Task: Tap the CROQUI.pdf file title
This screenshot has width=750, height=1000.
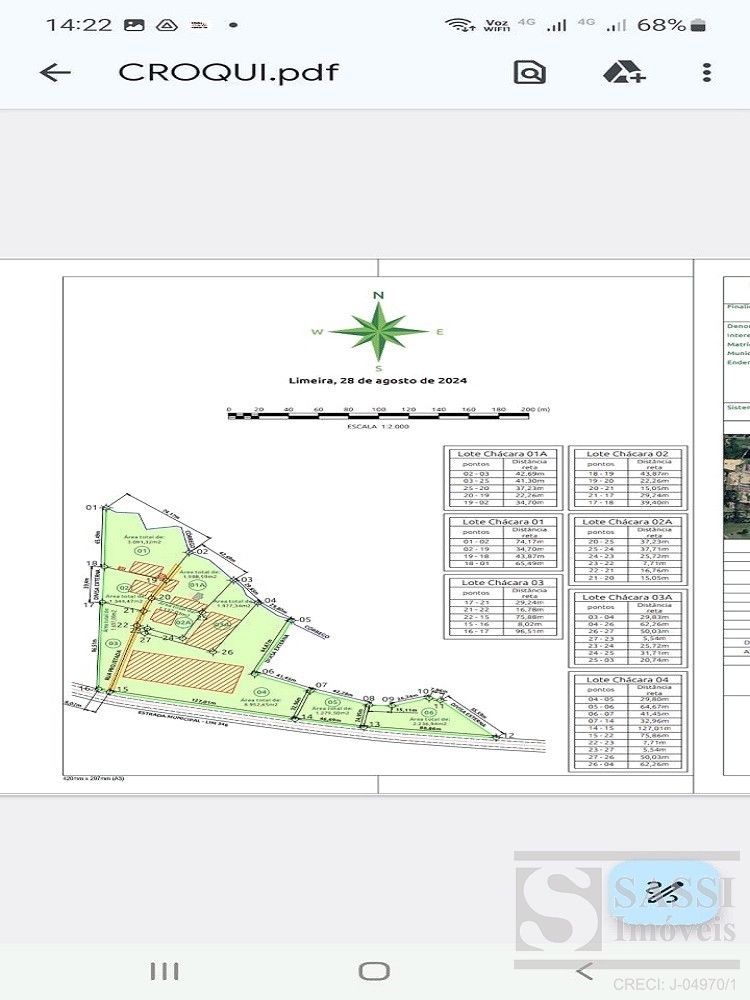Action: pyautogui.click(x=228, y=72)
